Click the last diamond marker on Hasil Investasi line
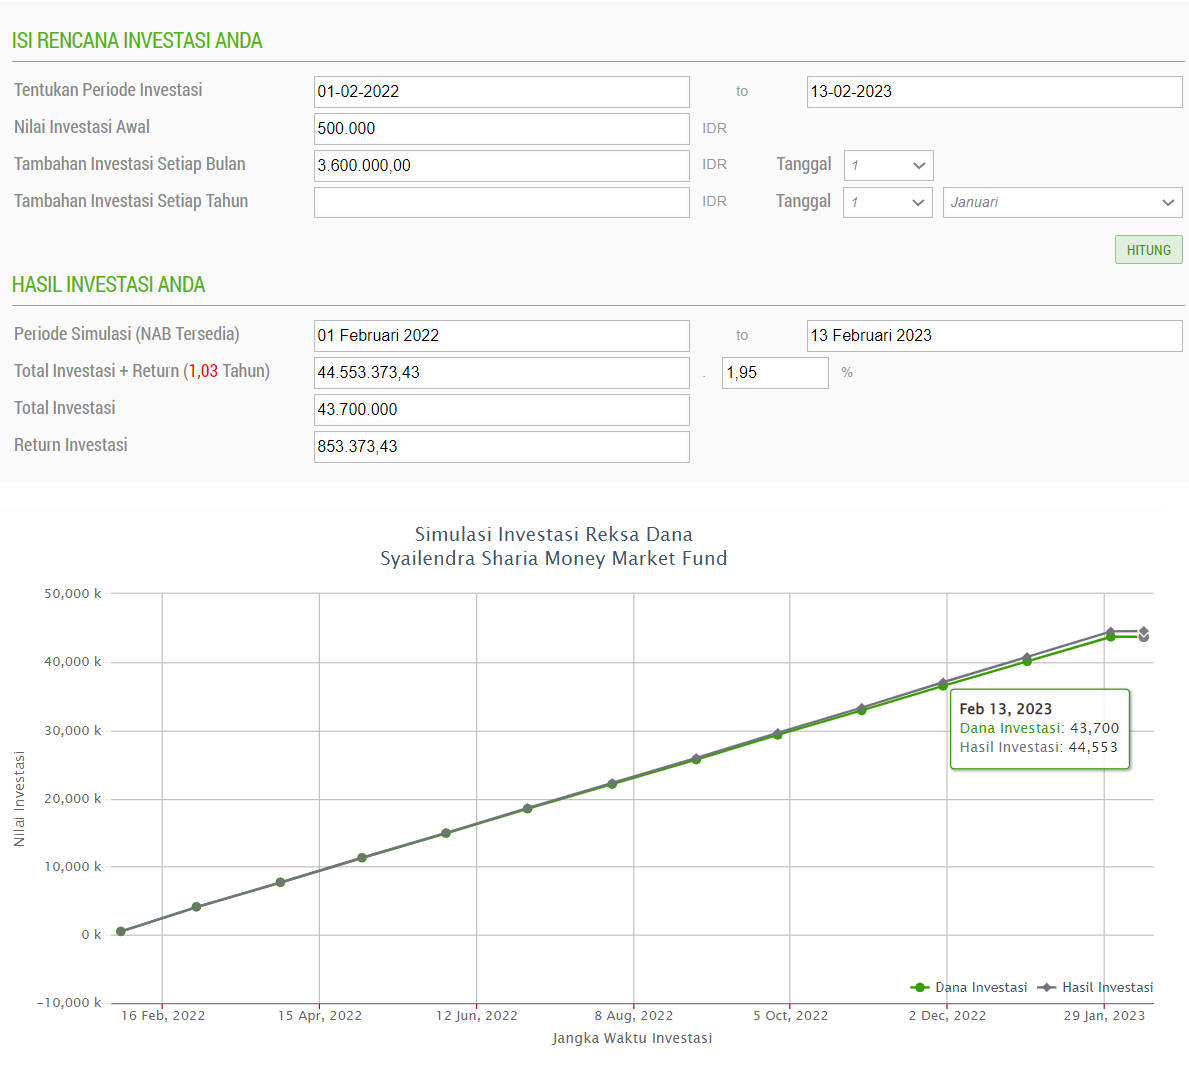This screenshot has height=1084, width=1189. [1144, 631]
